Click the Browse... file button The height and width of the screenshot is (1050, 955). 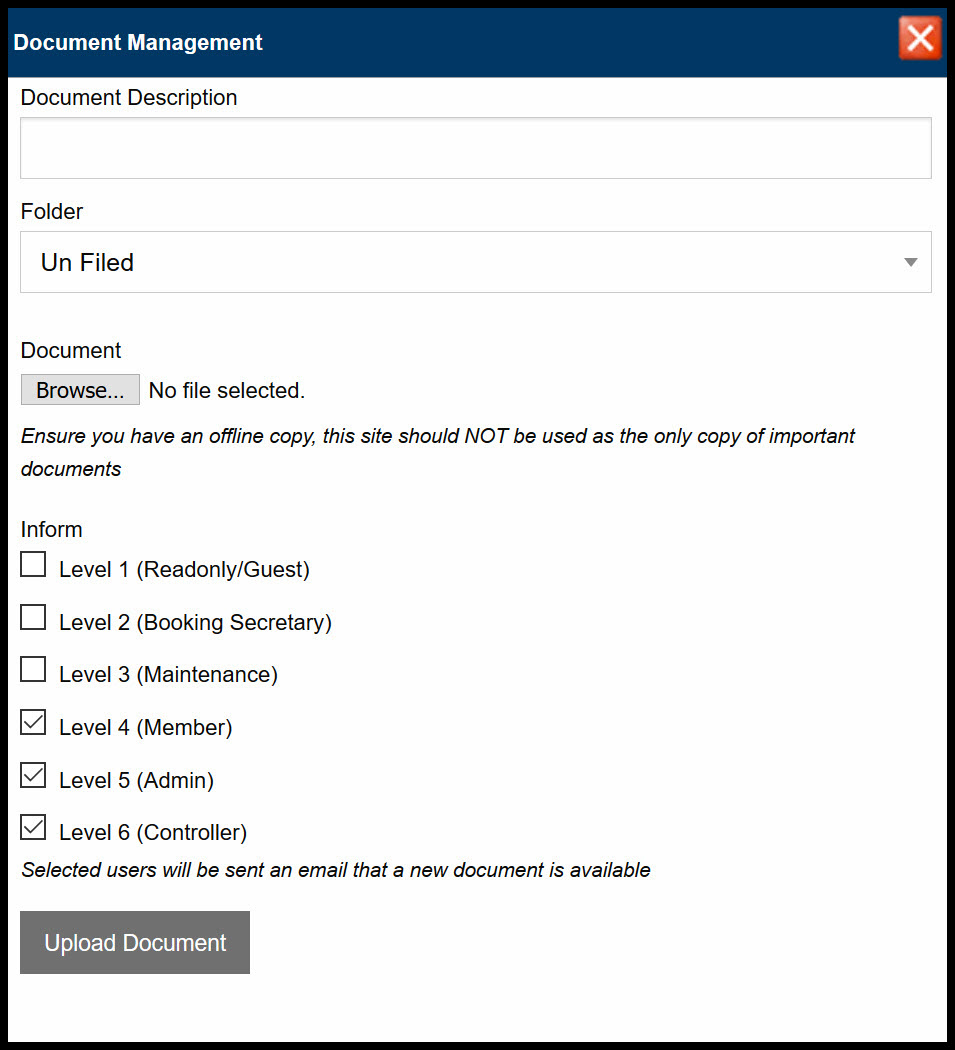pyautogui.click(x=80, y=390)
